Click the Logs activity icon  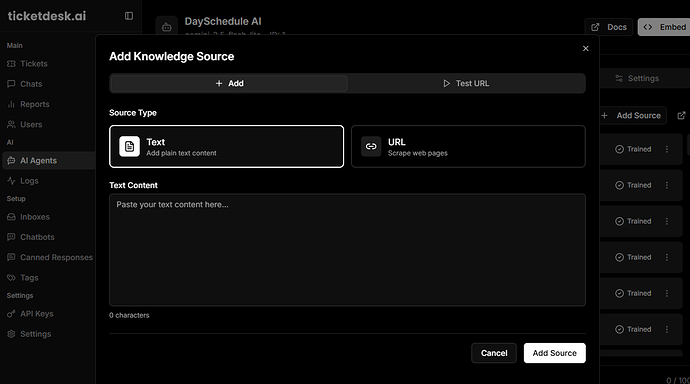(11, 181)
